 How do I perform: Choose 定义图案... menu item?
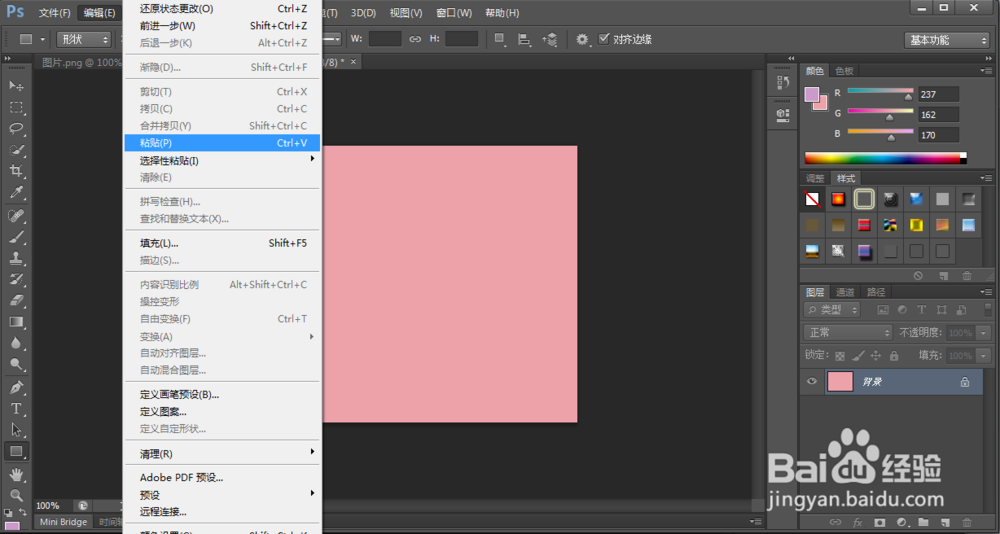tap(222, 412)
